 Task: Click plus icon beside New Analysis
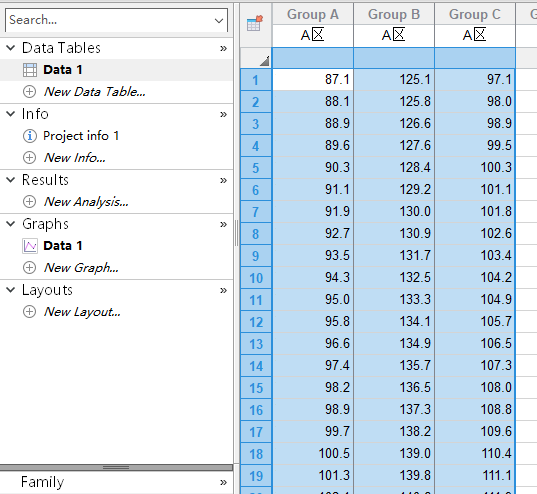29,202
